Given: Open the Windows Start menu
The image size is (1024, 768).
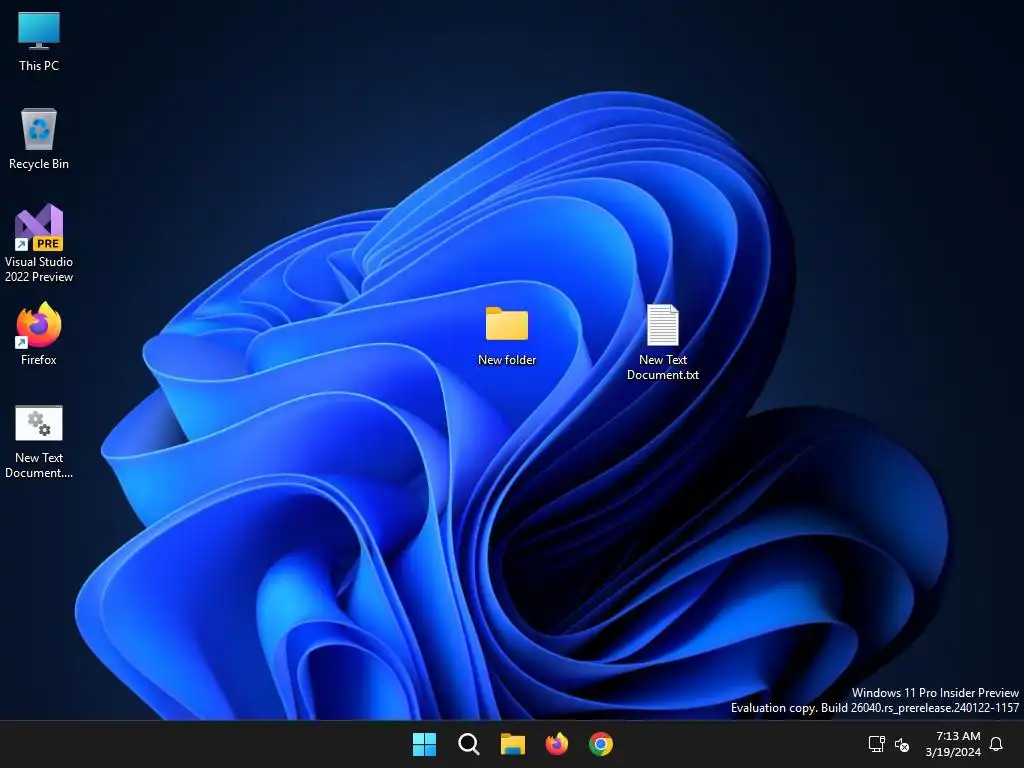Looking at the screenshot, I should click(424, 744).
